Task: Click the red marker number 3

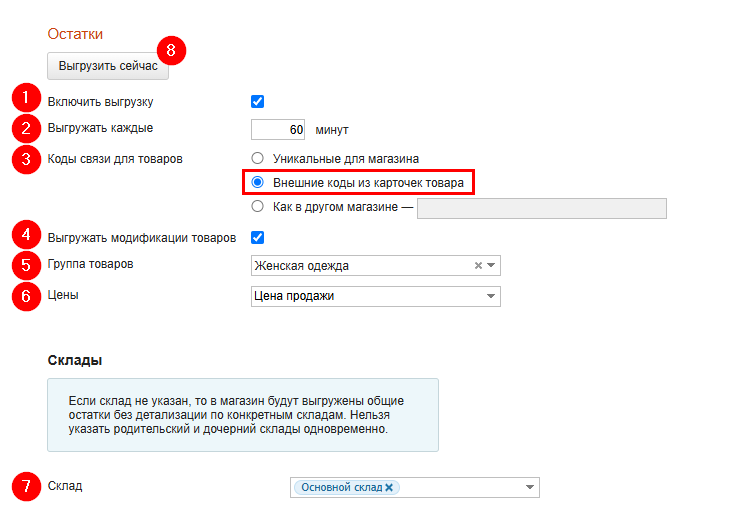Action: pyautogui.click(x=25, y=159)
